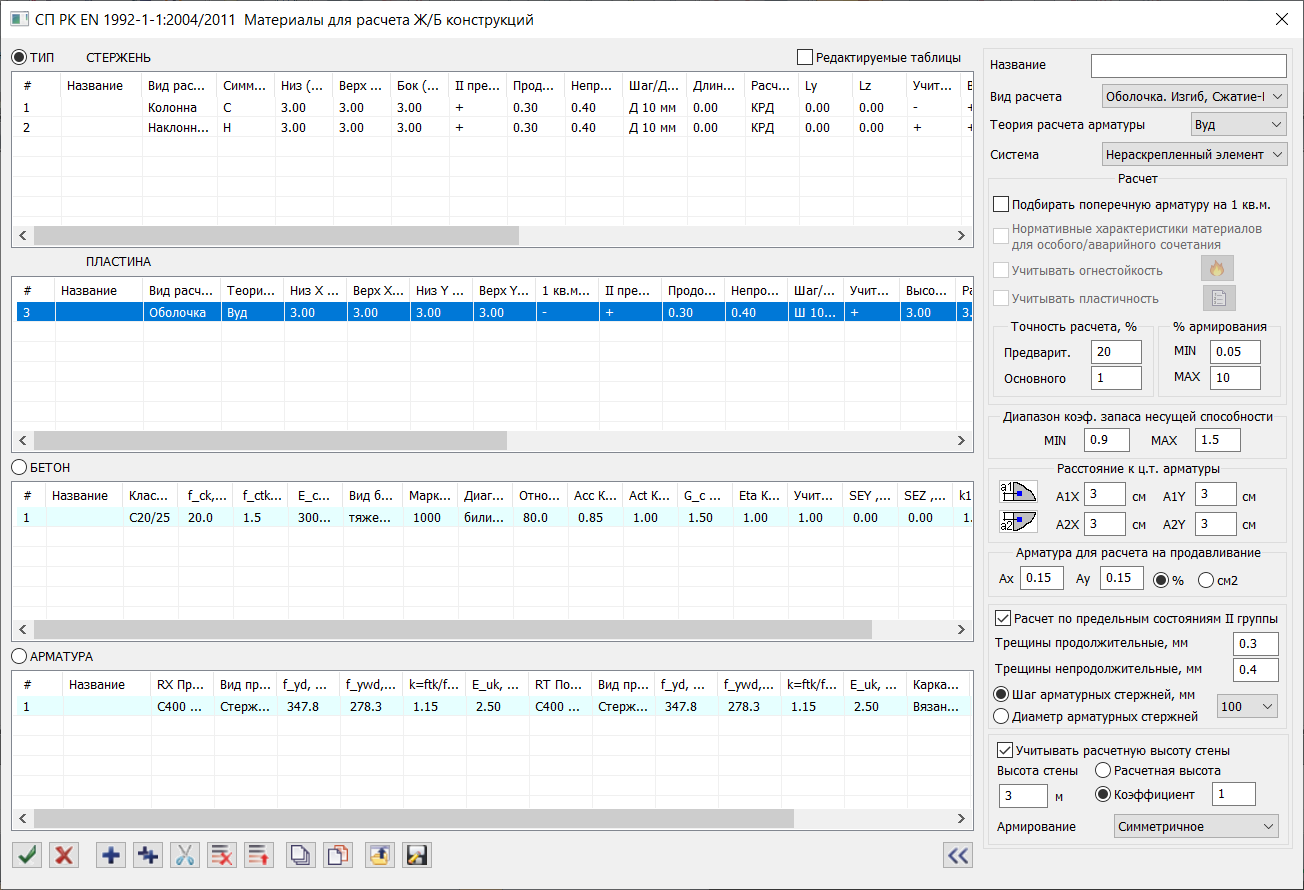1304x890 pixels.
Task: Open the Вид расчета dropdown
Action: click(1193, 97)
